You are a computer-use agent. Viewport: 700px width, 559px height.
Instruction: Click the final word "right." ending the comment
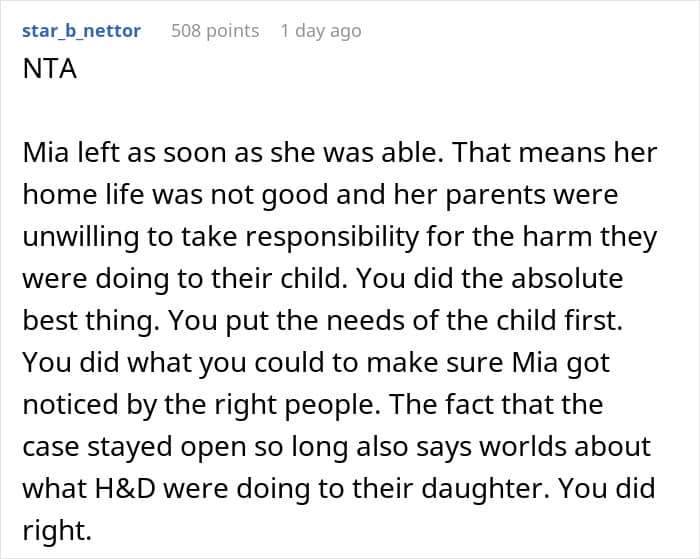[x=57, y=530]
